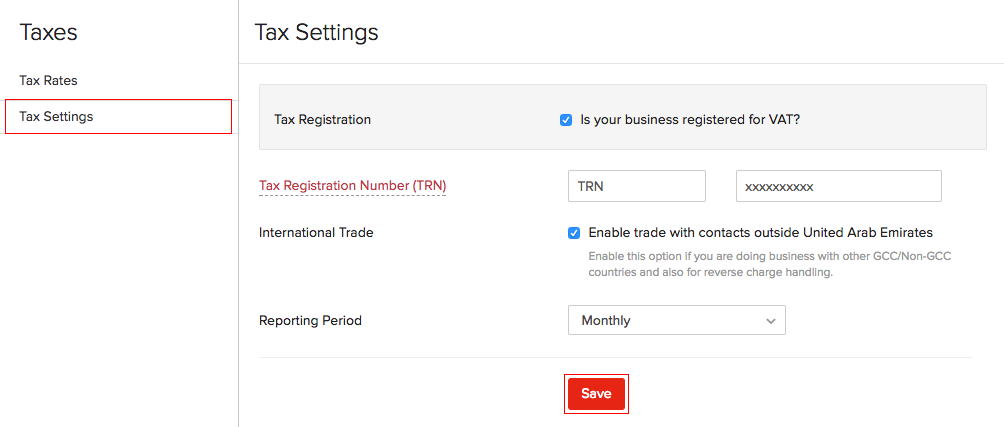Screen dimensions: 1004x427
Task: Click the chevron arrow on the Monthly dropdown
Action: coord(770,321)
